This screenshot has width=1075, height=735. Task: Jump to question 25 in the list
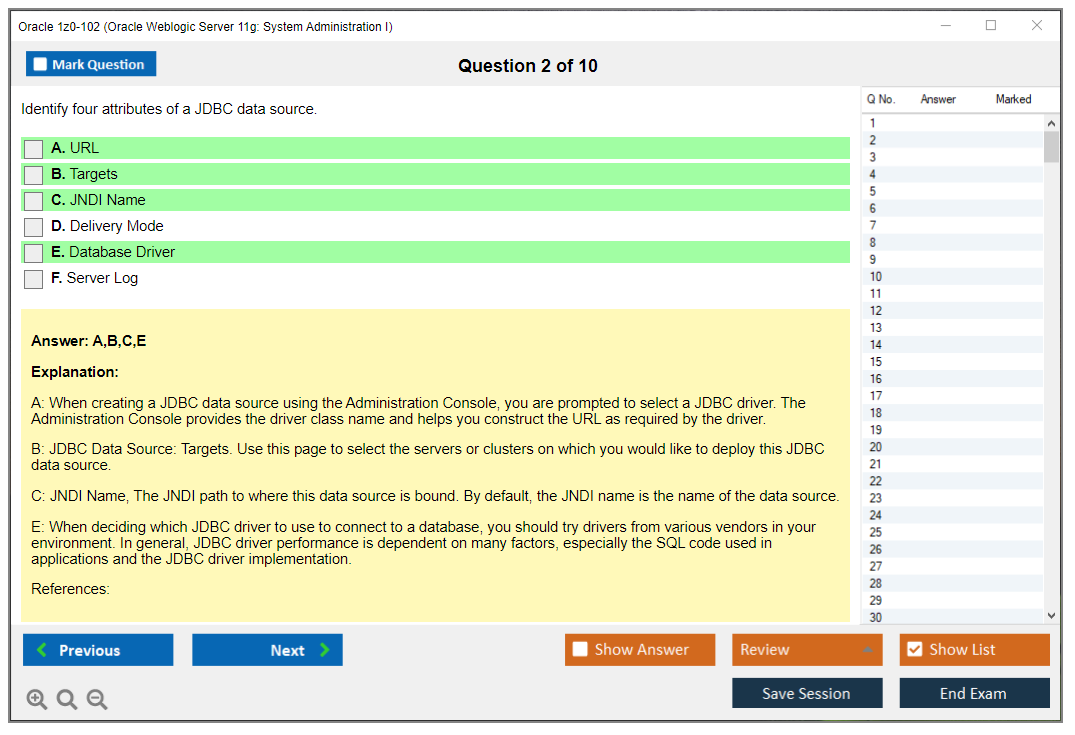876,532
